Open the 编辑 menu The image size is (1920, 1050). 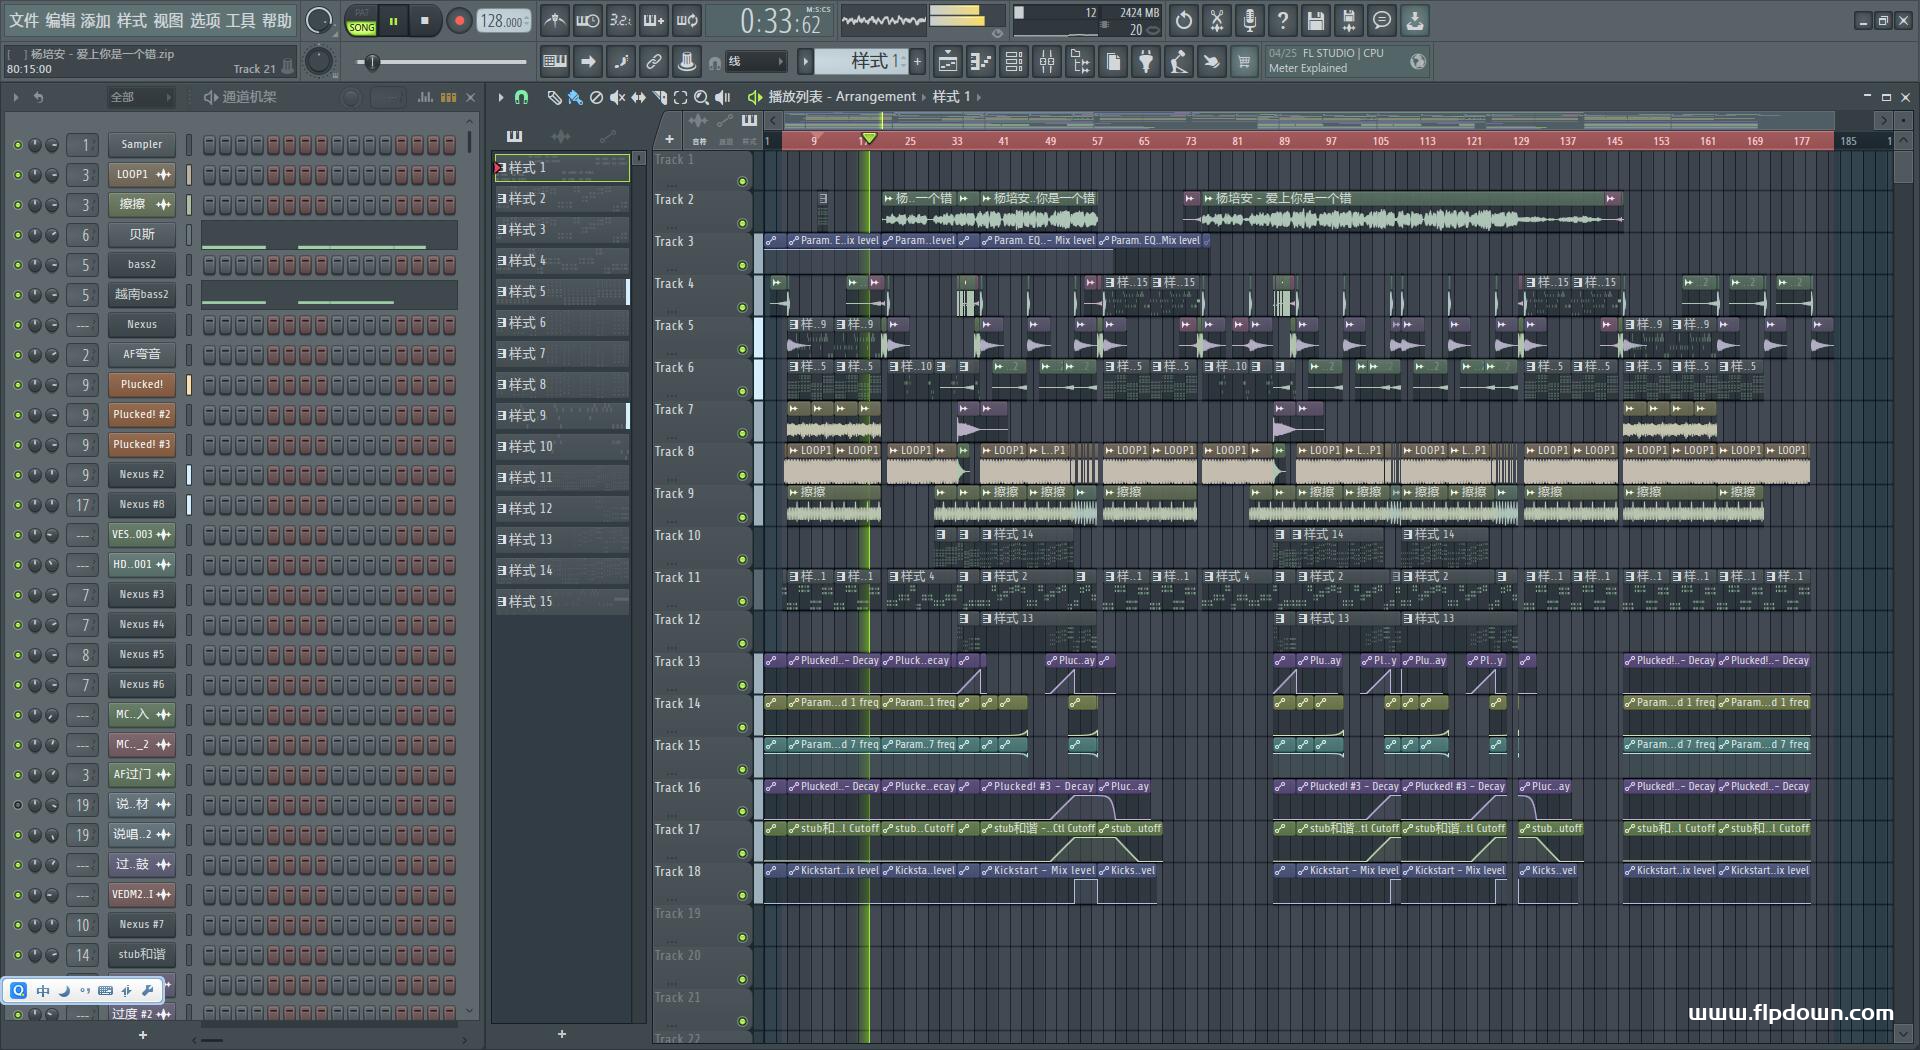click(60, 20)
